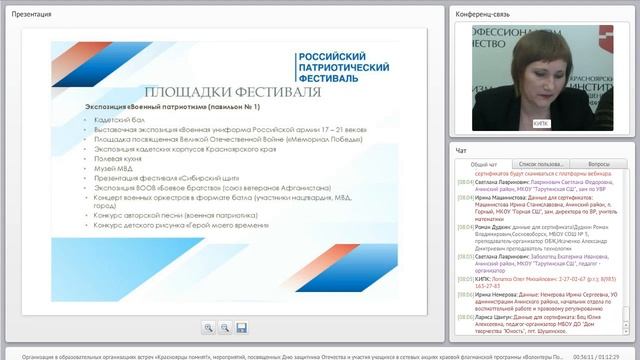
Task: Click the Конкурс детского рисунка bullet
Action: click(x=181, y=225)
